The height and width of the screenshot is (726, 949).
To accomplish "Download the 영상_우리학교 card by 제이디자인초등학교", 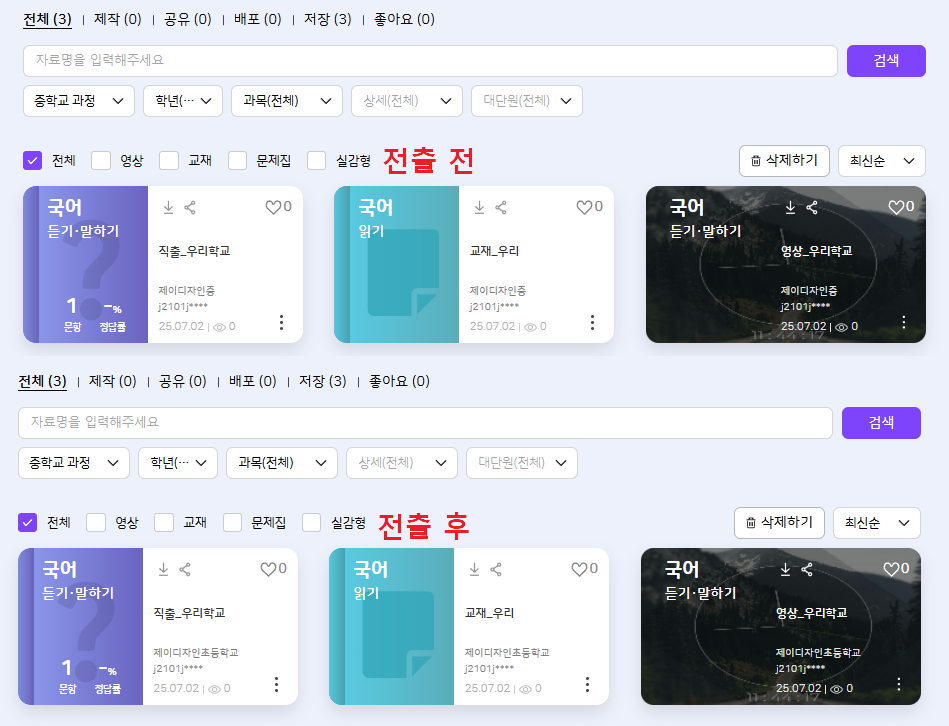I will [785, 570].
